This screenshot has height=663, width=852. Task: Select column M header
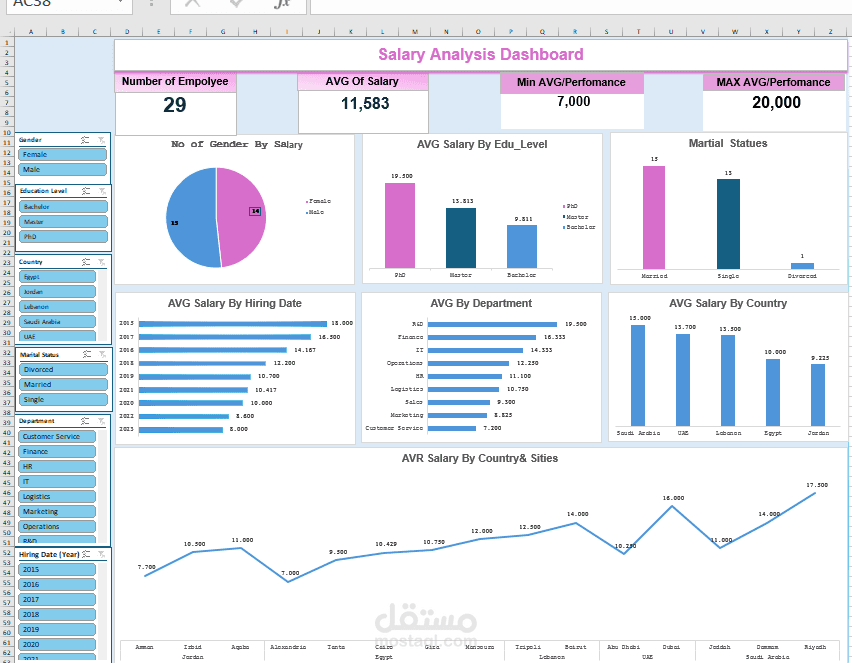tap(415, 32)
